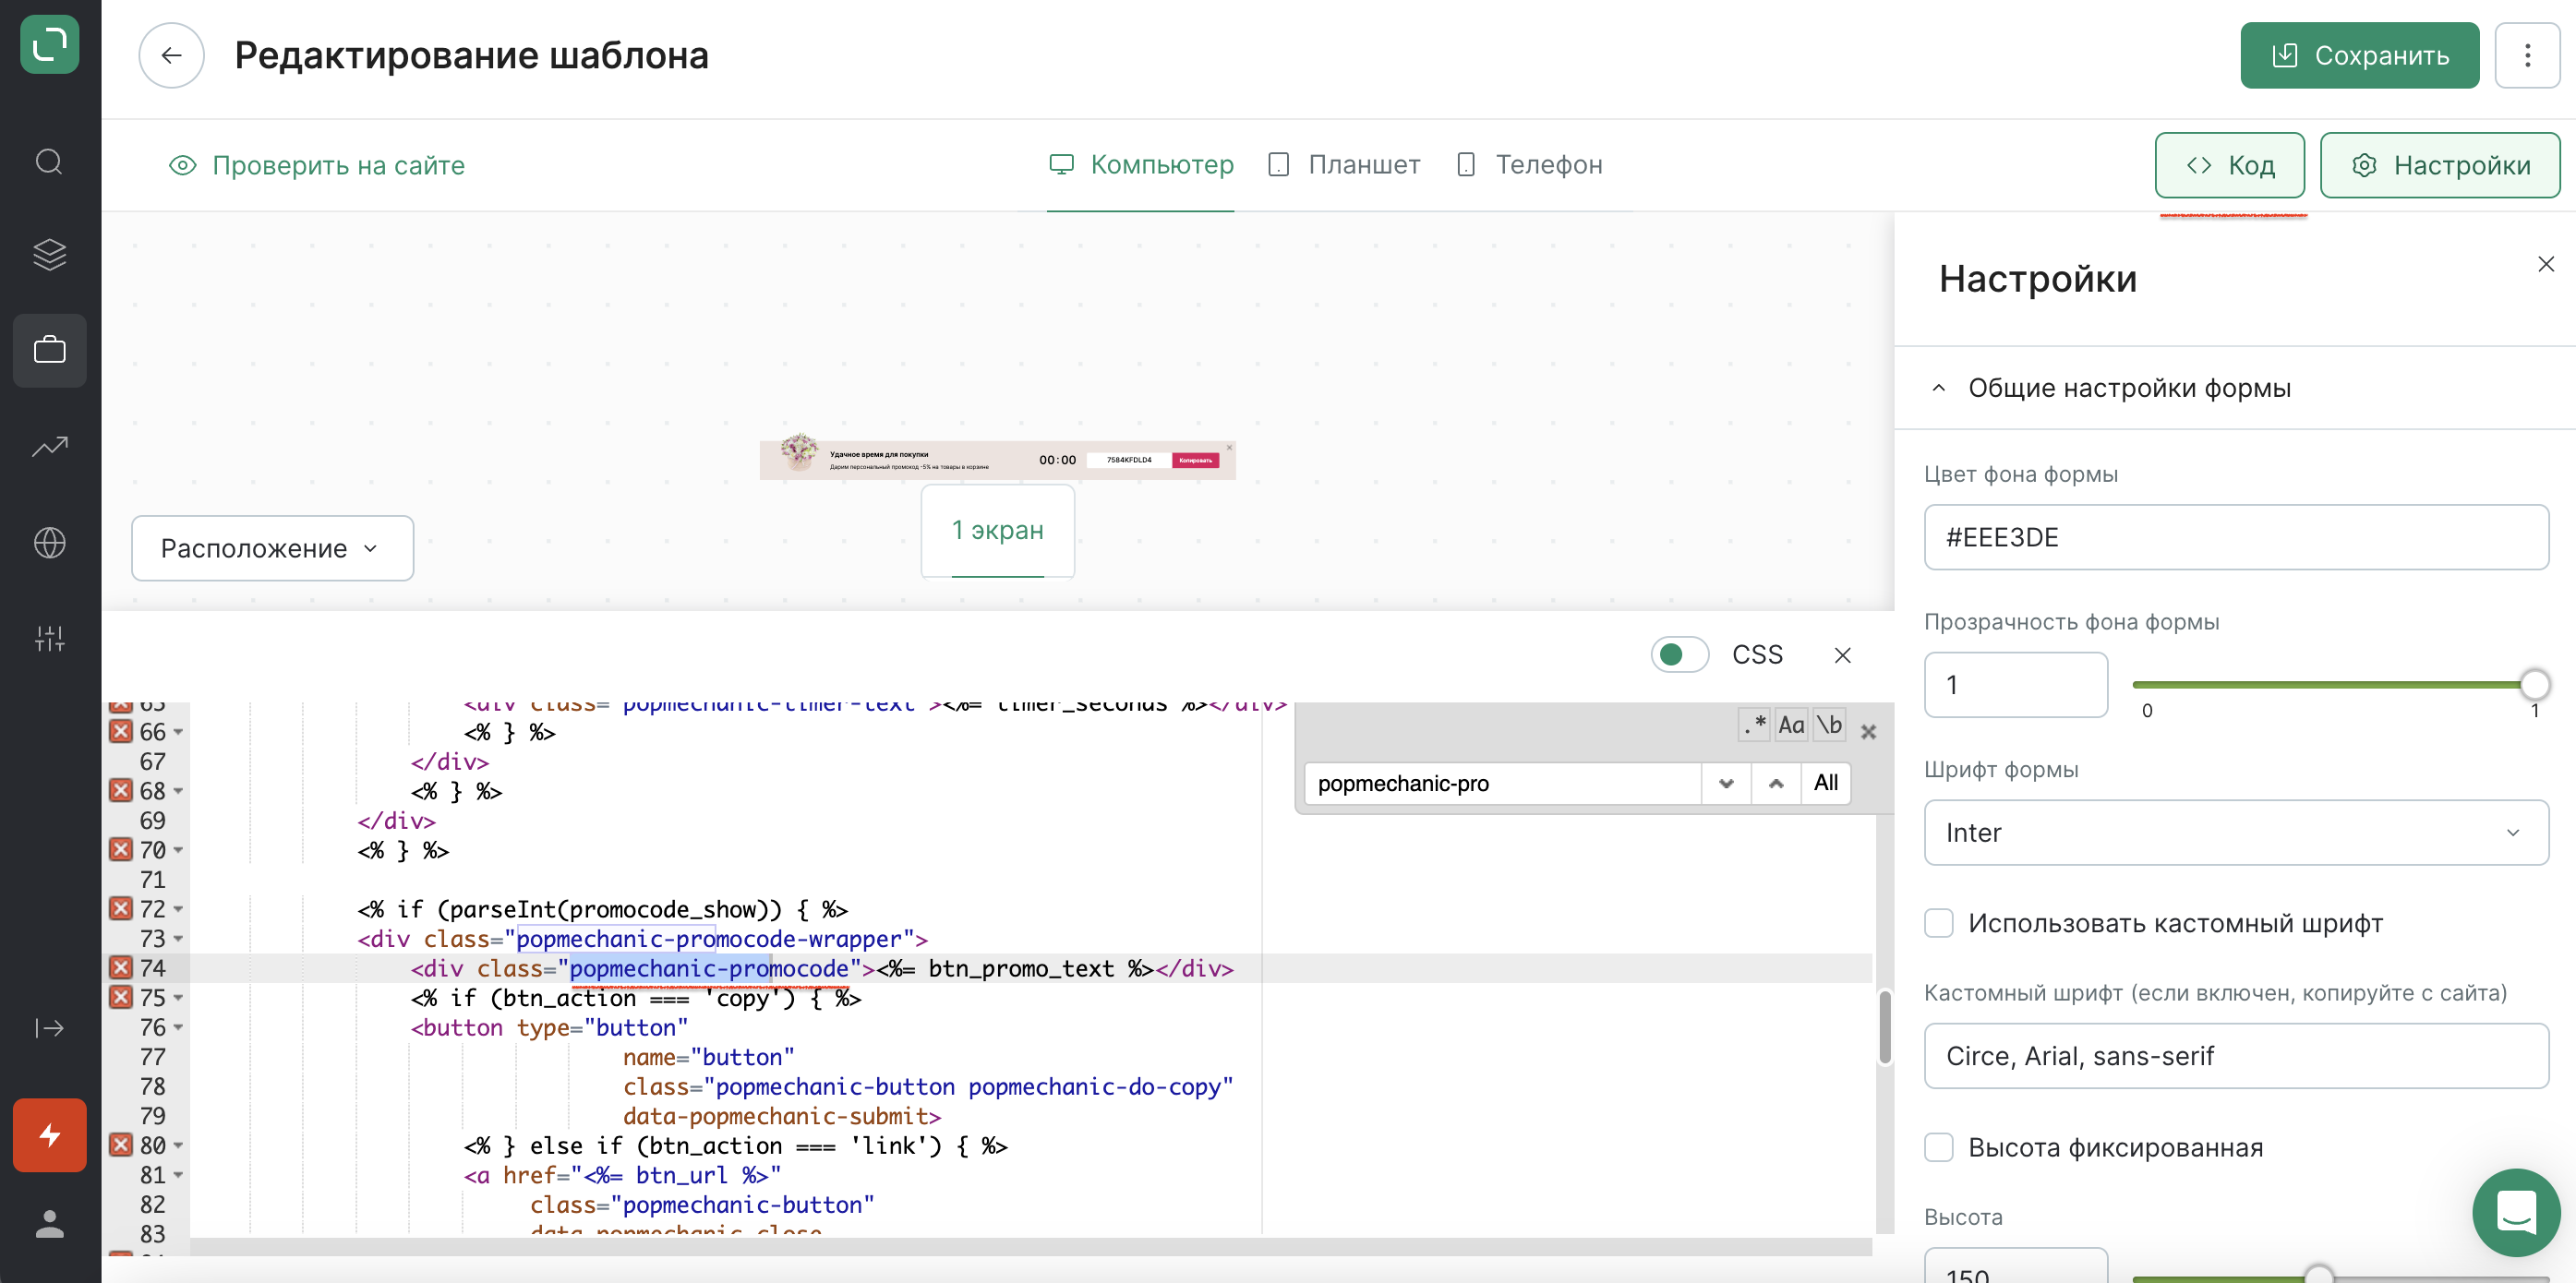The height and width of the screenshot is (1283, 2576).
Task: Fold code at line 66
Action: pos(178,732)
